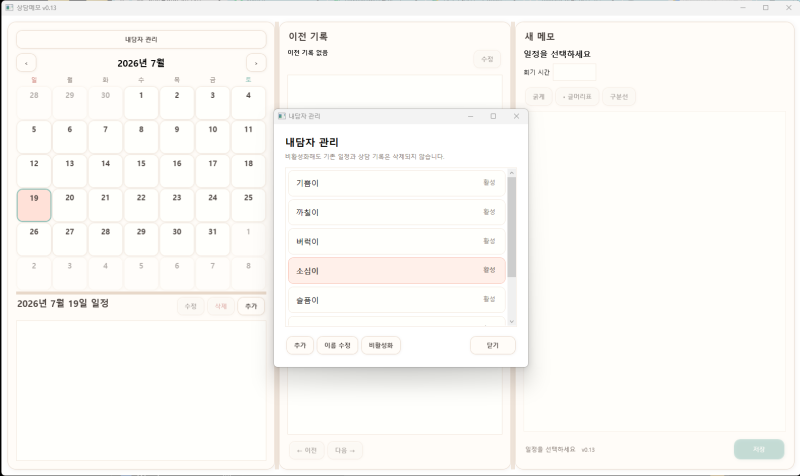The height and width of the screenshot is (476, 800).
Task: Select highlighted client 소심이
Action: point(396,270)
